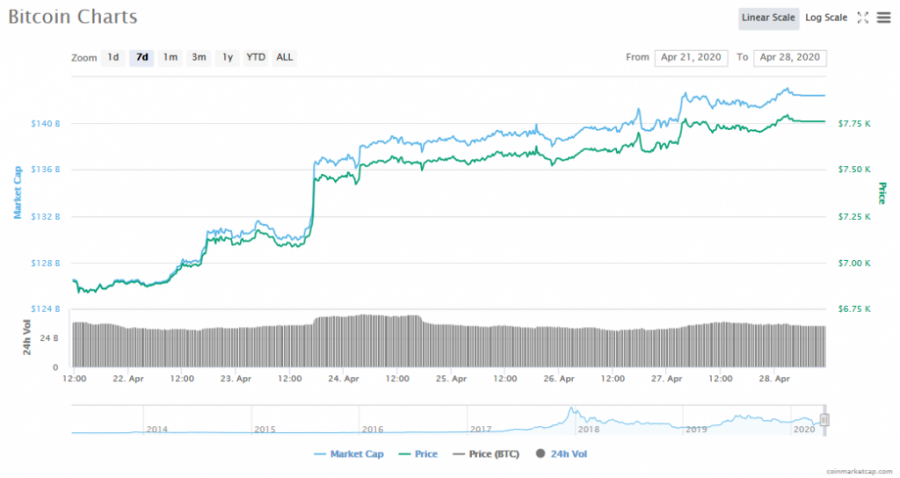
Task: Click the 26. Apr date label
Action: (558, 379)
